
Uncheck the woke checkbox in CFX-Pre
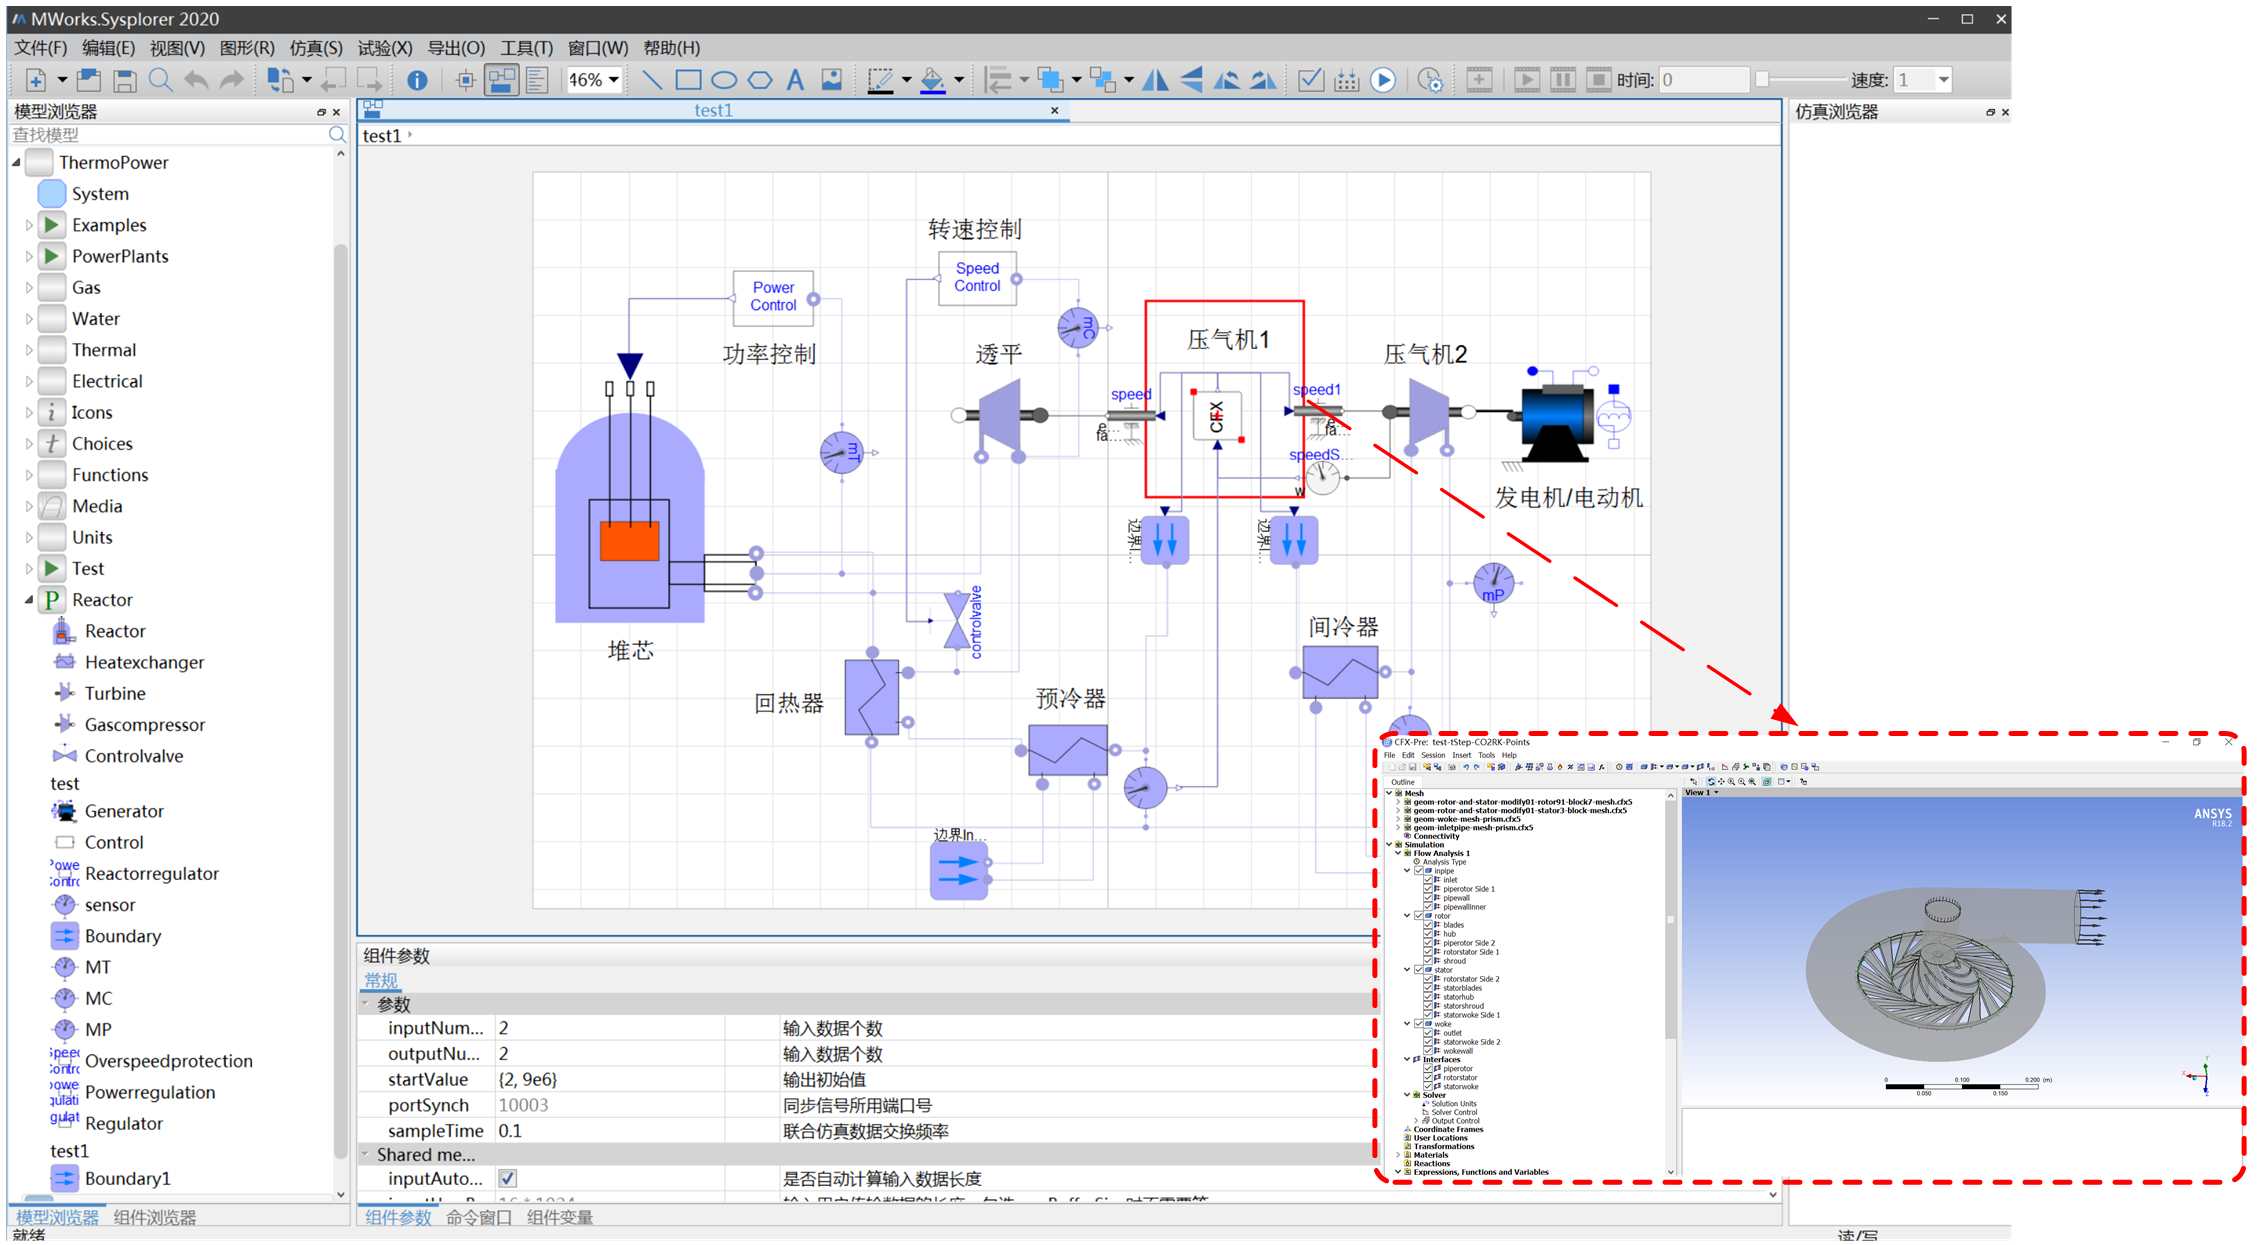click(1419, 1024)
